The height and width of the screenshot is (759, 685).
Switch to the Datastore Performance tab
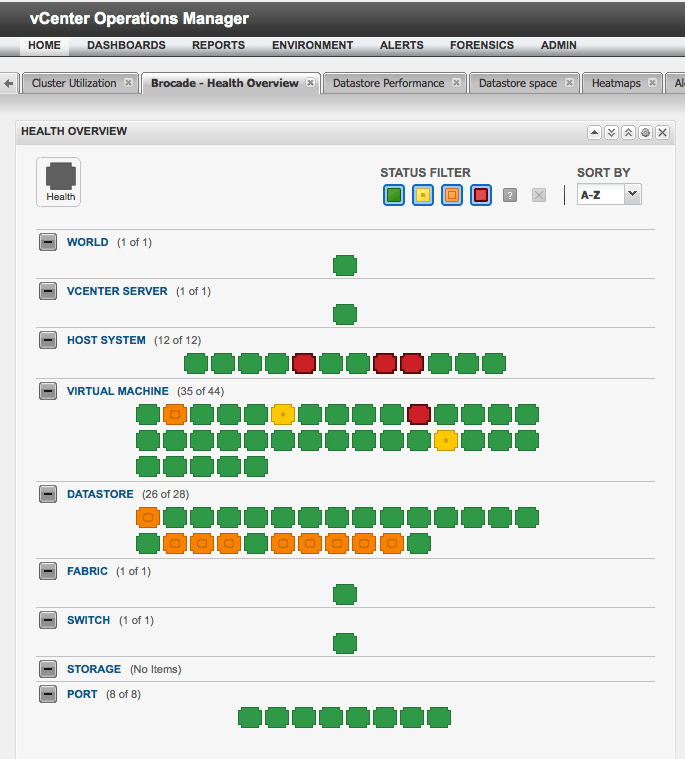click(388, 83)
